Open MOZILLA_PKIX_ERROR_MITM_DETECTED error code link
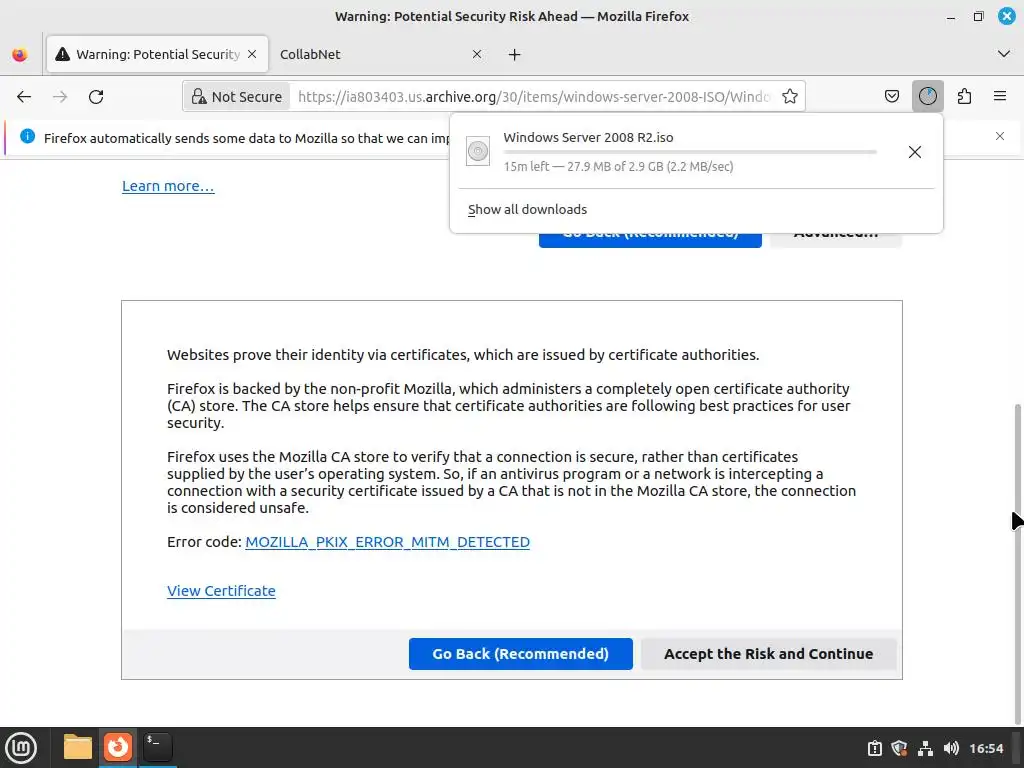The height and width of the screenshot is (768, 1024). (387, 542)
